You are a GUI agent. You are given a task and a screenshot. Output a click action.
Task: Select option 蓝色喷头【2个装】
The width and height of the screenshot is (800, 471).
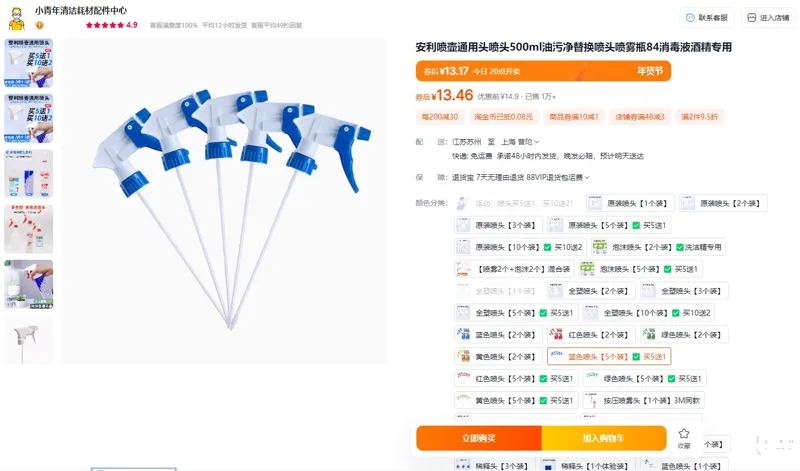tap(498, 335)
